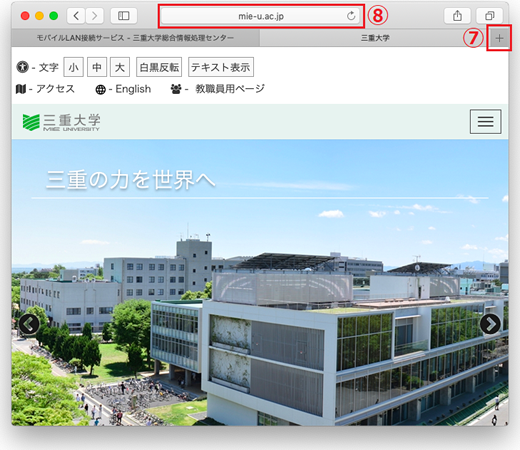Viewport: 520px width, 450px height.
Task: Advance to next slide in the carousel
Action: 490,324
